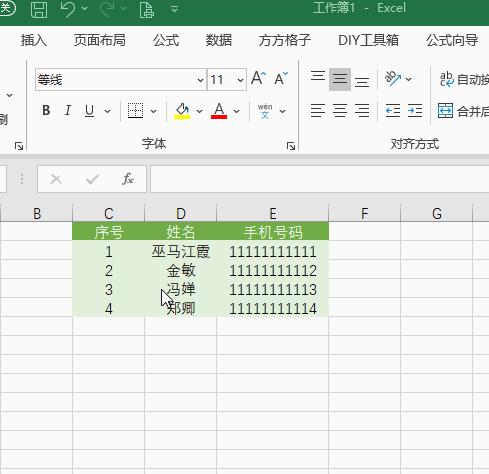Viewport: 489px width, 474px height.
Task: Click the Undo arrow icon
Action: [x=68, y=9]
